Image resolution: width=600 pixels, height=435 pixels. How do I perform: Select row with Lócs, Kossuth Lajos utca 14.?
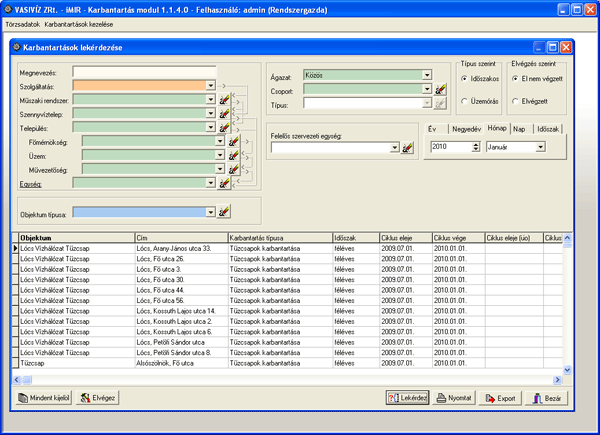pyautogui.click(x=287, y=311)
